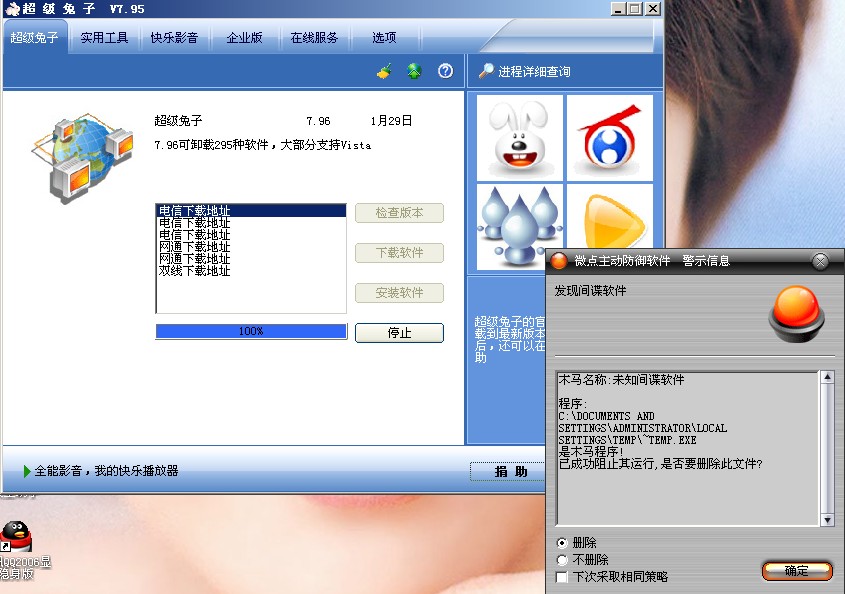Image resolution: width=845 pixels, height=594 pixels.
Task: Open the 企业版 tab
Action: tap(244, 37)
